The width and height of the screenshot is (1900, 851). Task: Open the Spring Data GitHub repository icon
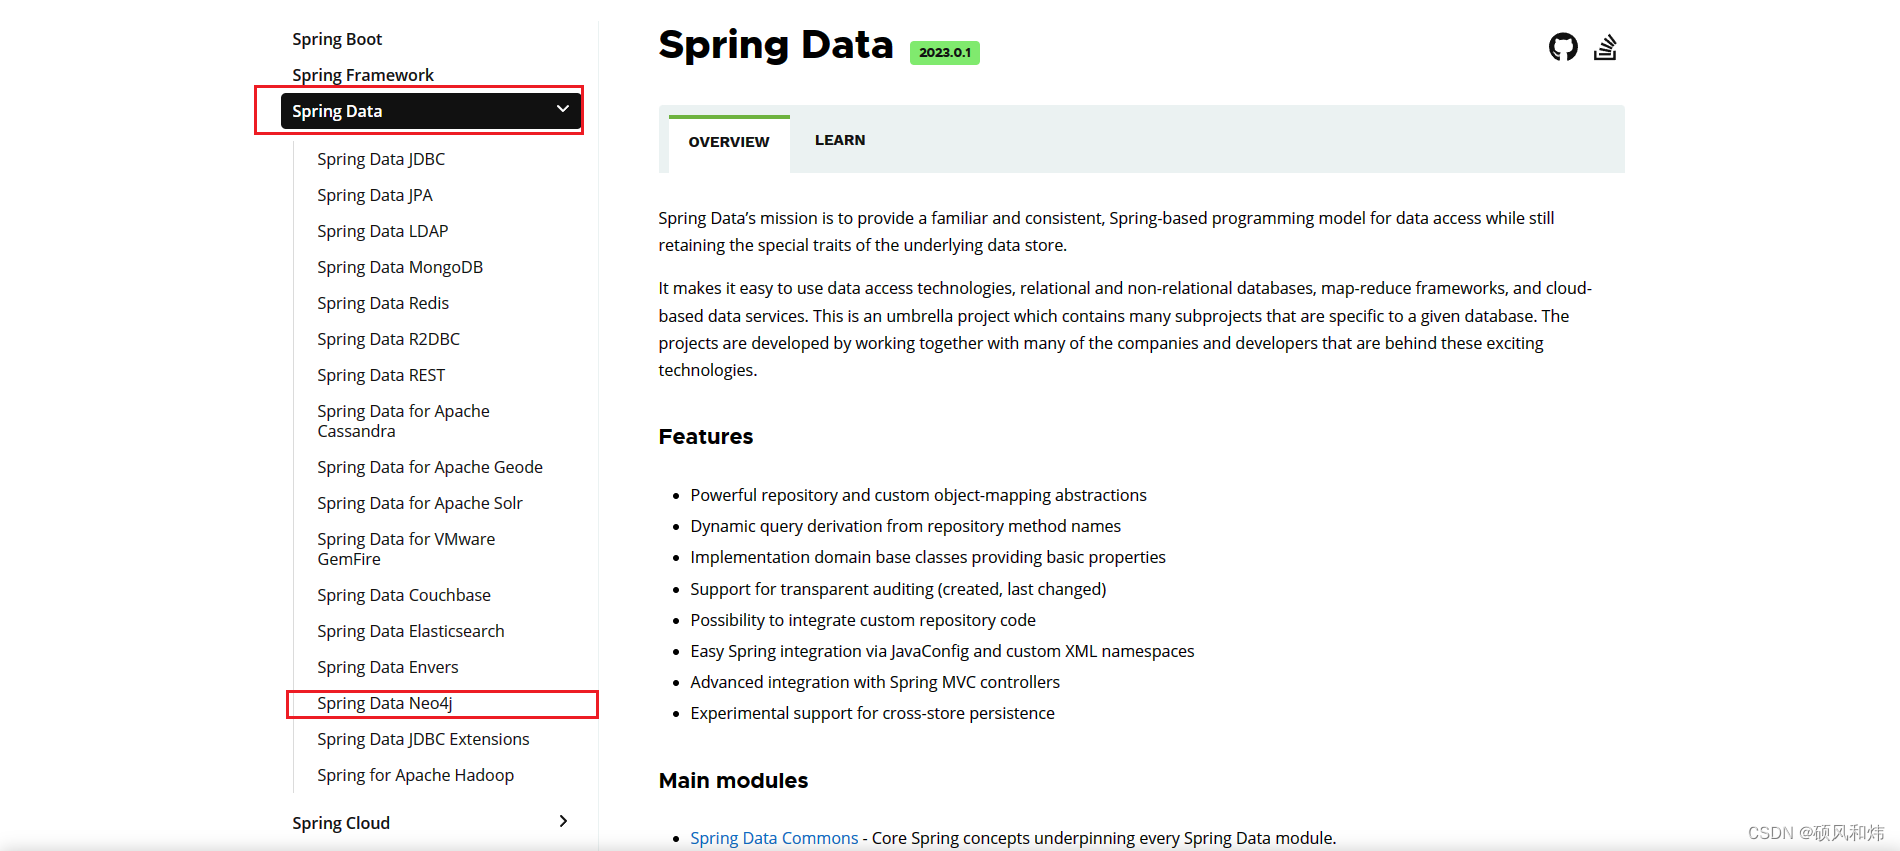[1563, 47]
